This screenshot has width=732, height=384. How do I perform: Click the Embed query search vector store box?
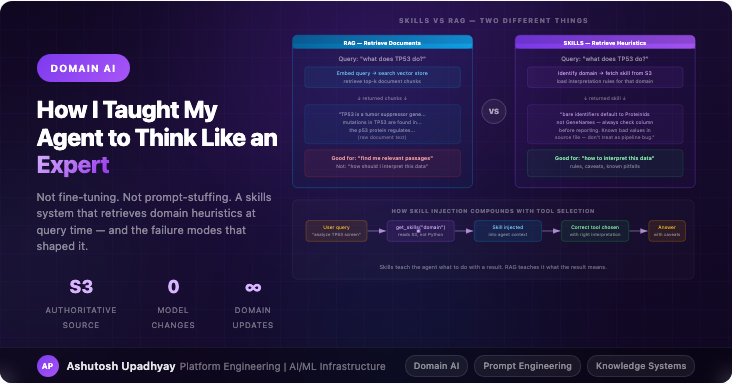point(382,77)
